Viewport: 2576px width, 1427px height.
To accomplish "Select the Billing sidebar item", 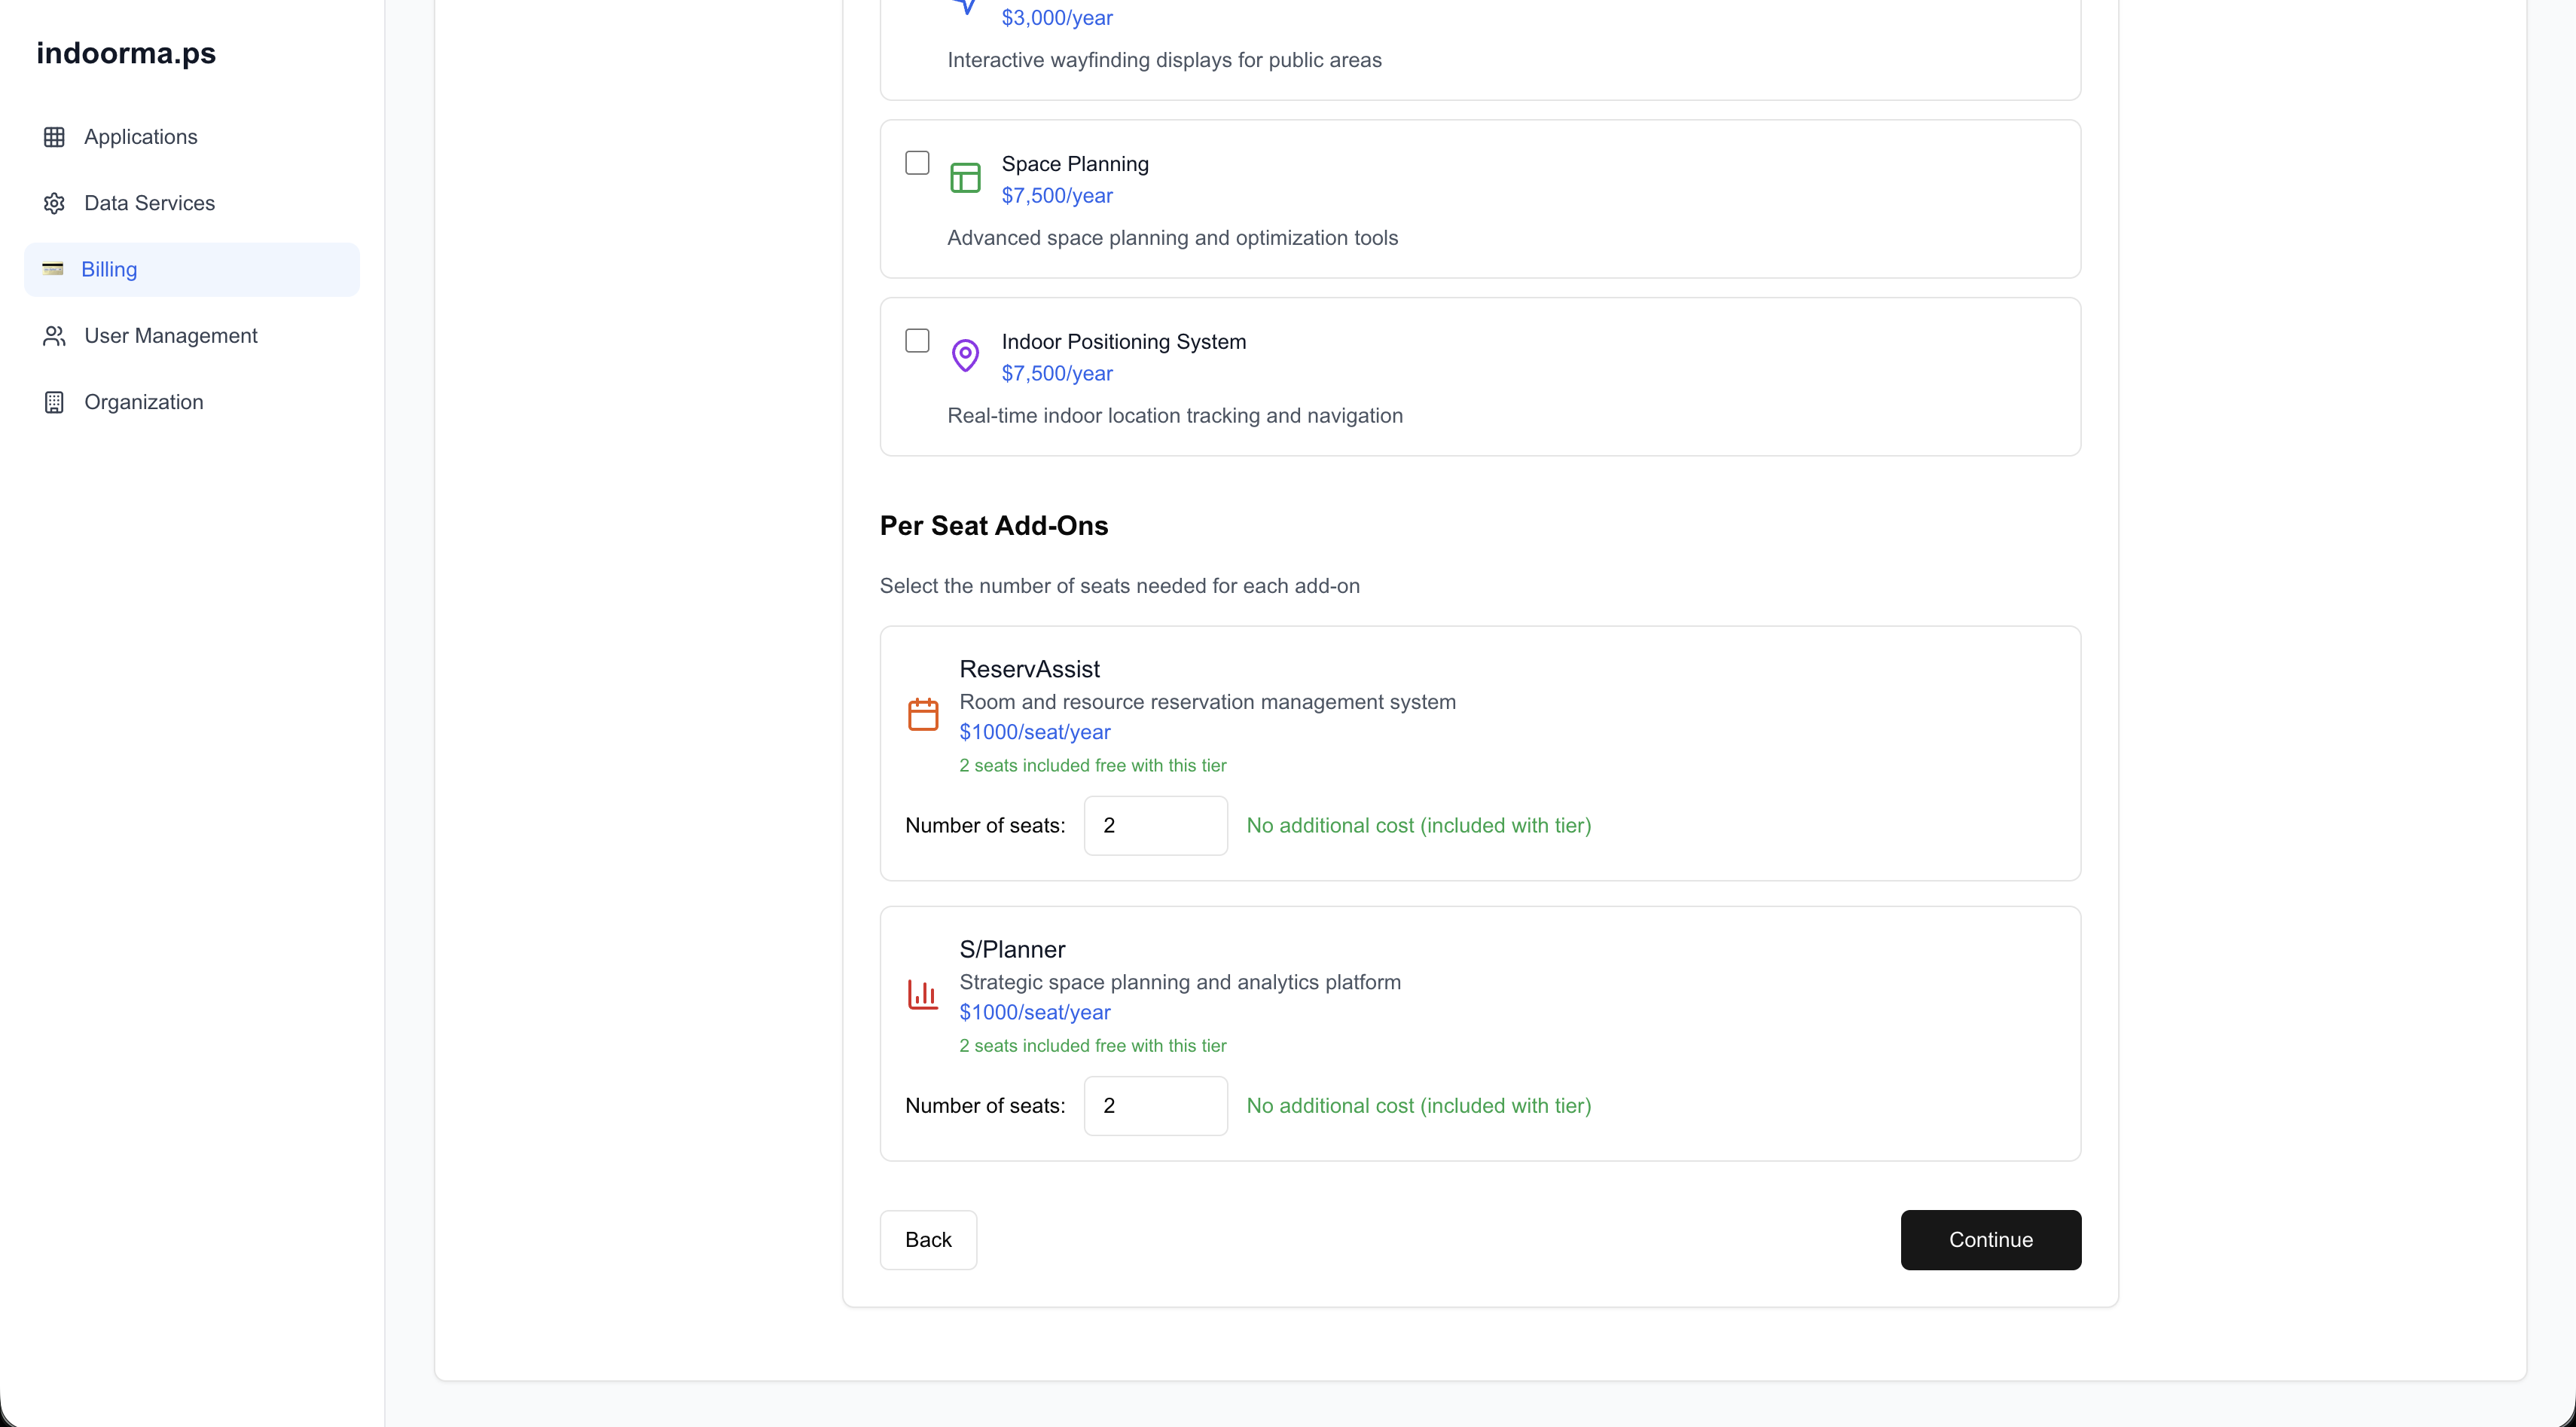I will (192, 269).
